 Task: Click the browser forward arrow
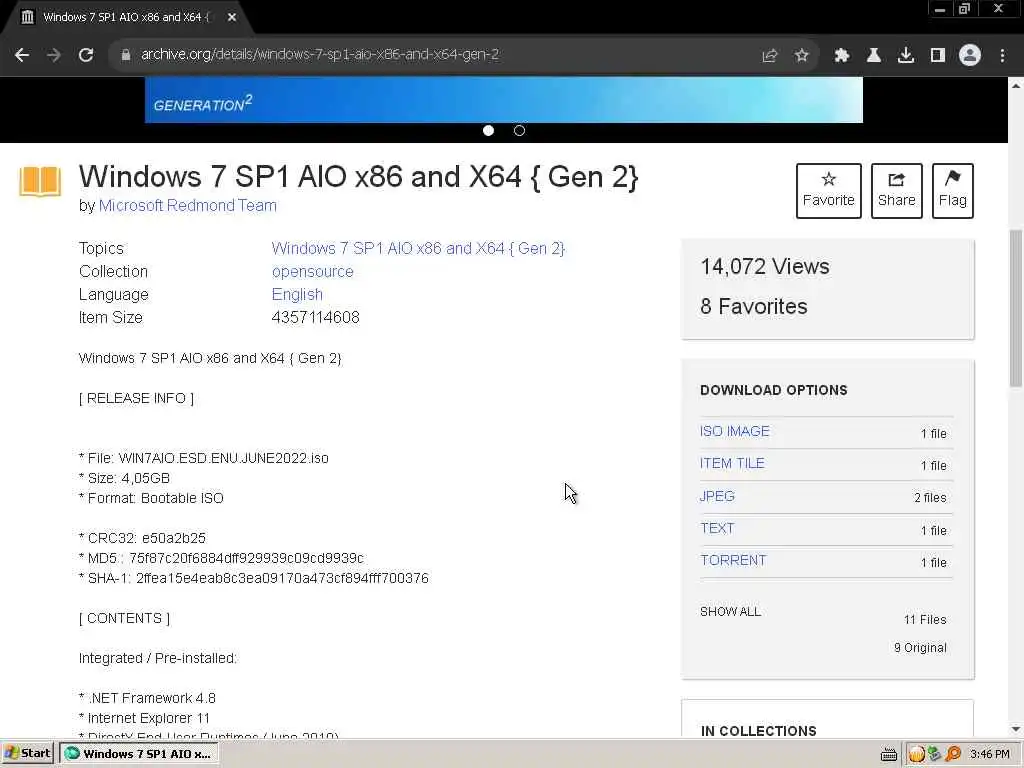coord(54,55)
